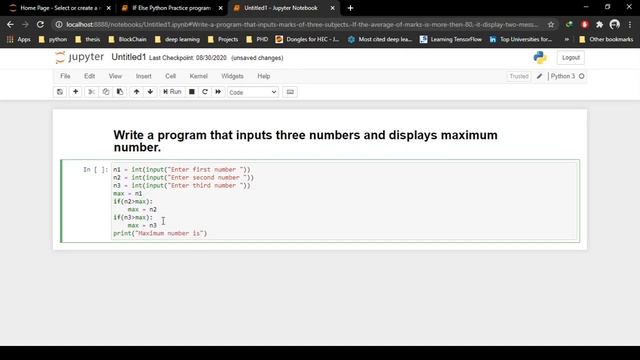
Task: Open the Apps bookmarks shortcut
Action: pyautogui.click(x=19, y=39)
